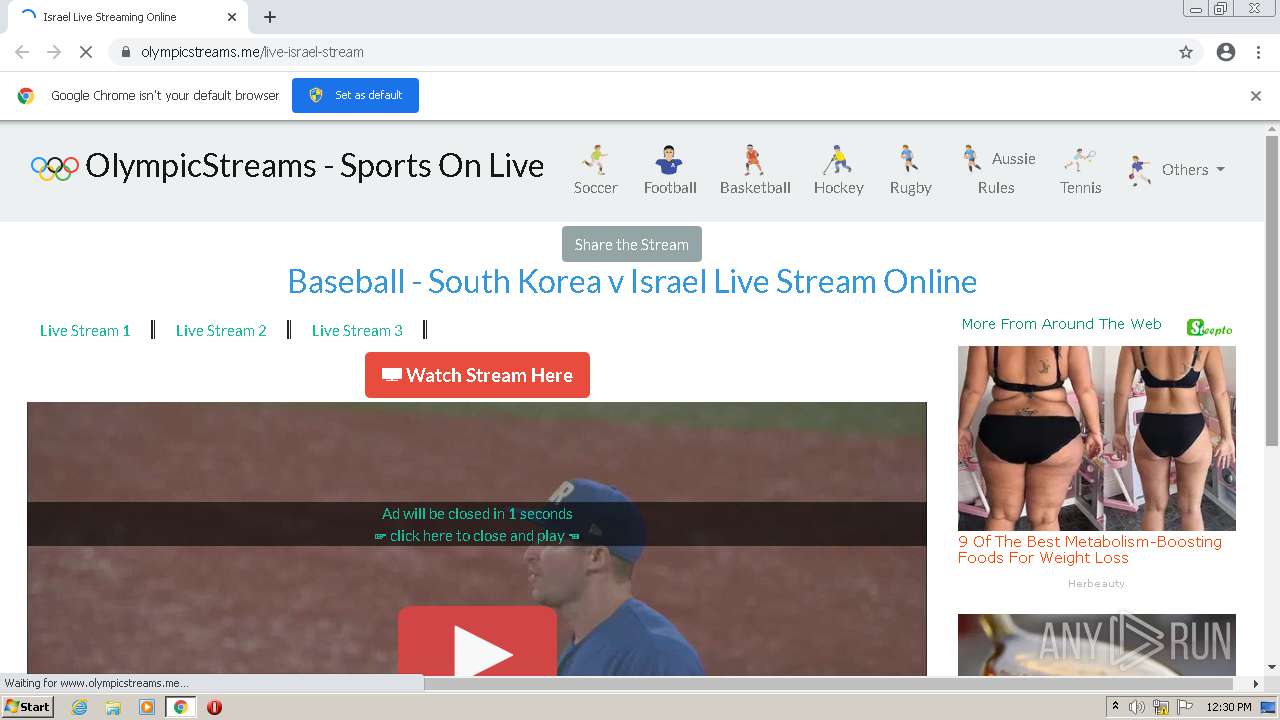This screenshot has width=1280, height=720.
Task: Open the Windows Start menu
Action: coord(28,706)
